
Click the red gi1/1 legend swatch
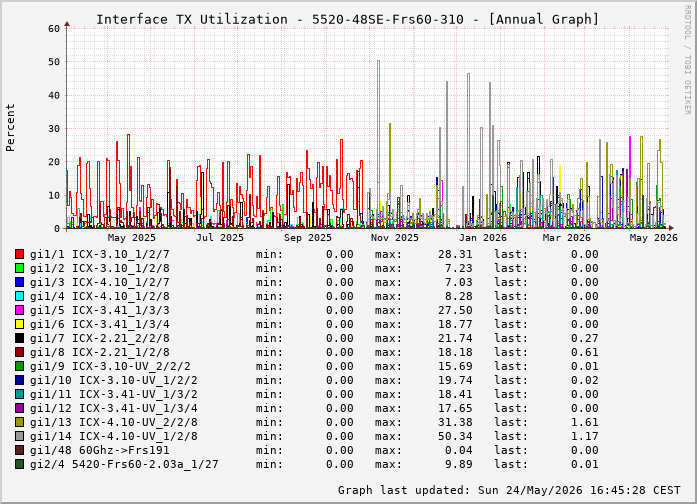[19, 254]
